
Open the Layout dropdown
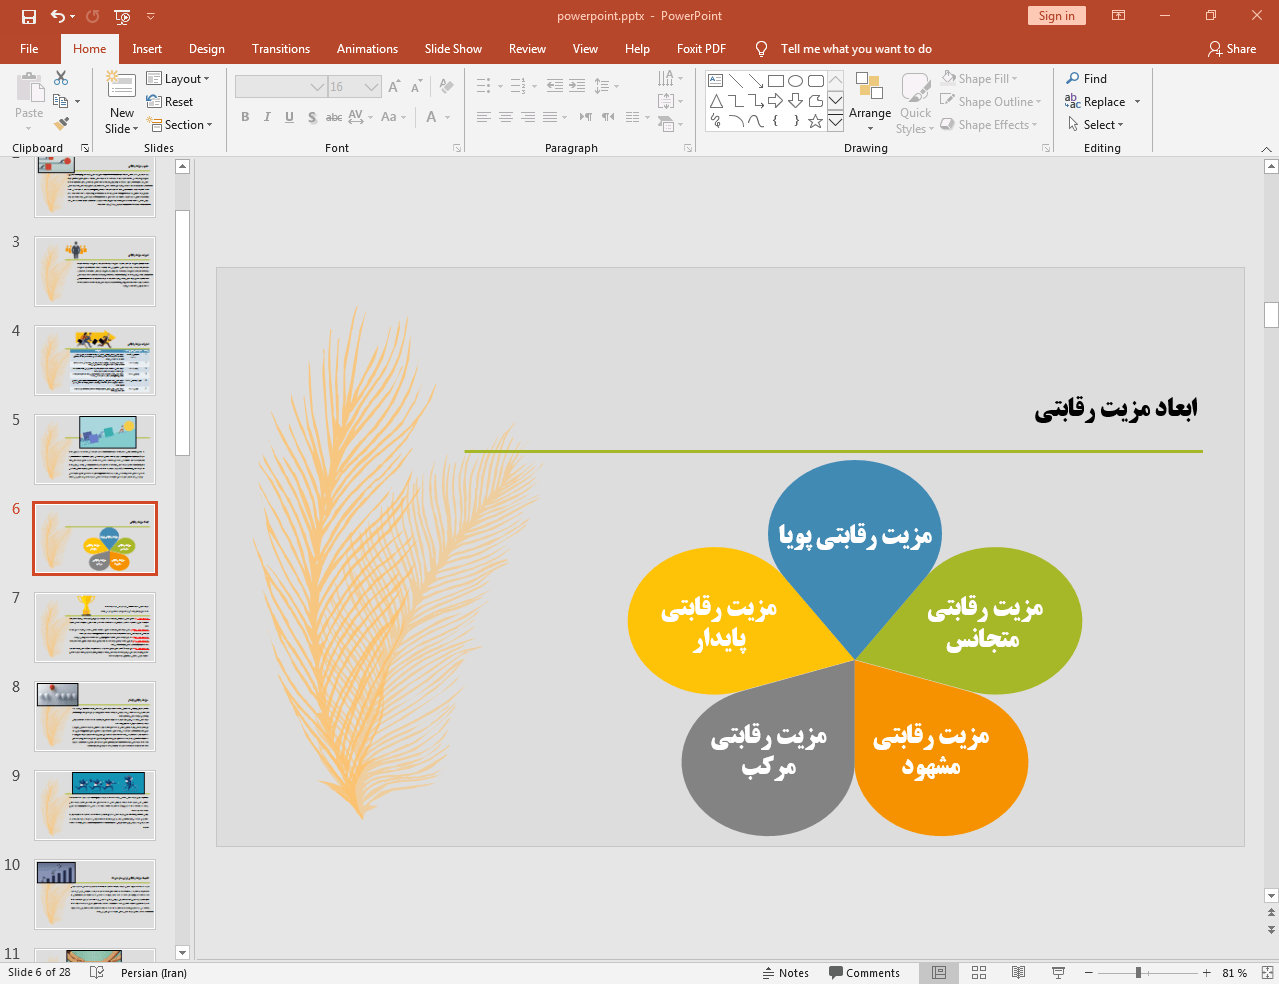pyautogui.click(x=178, y=79)
